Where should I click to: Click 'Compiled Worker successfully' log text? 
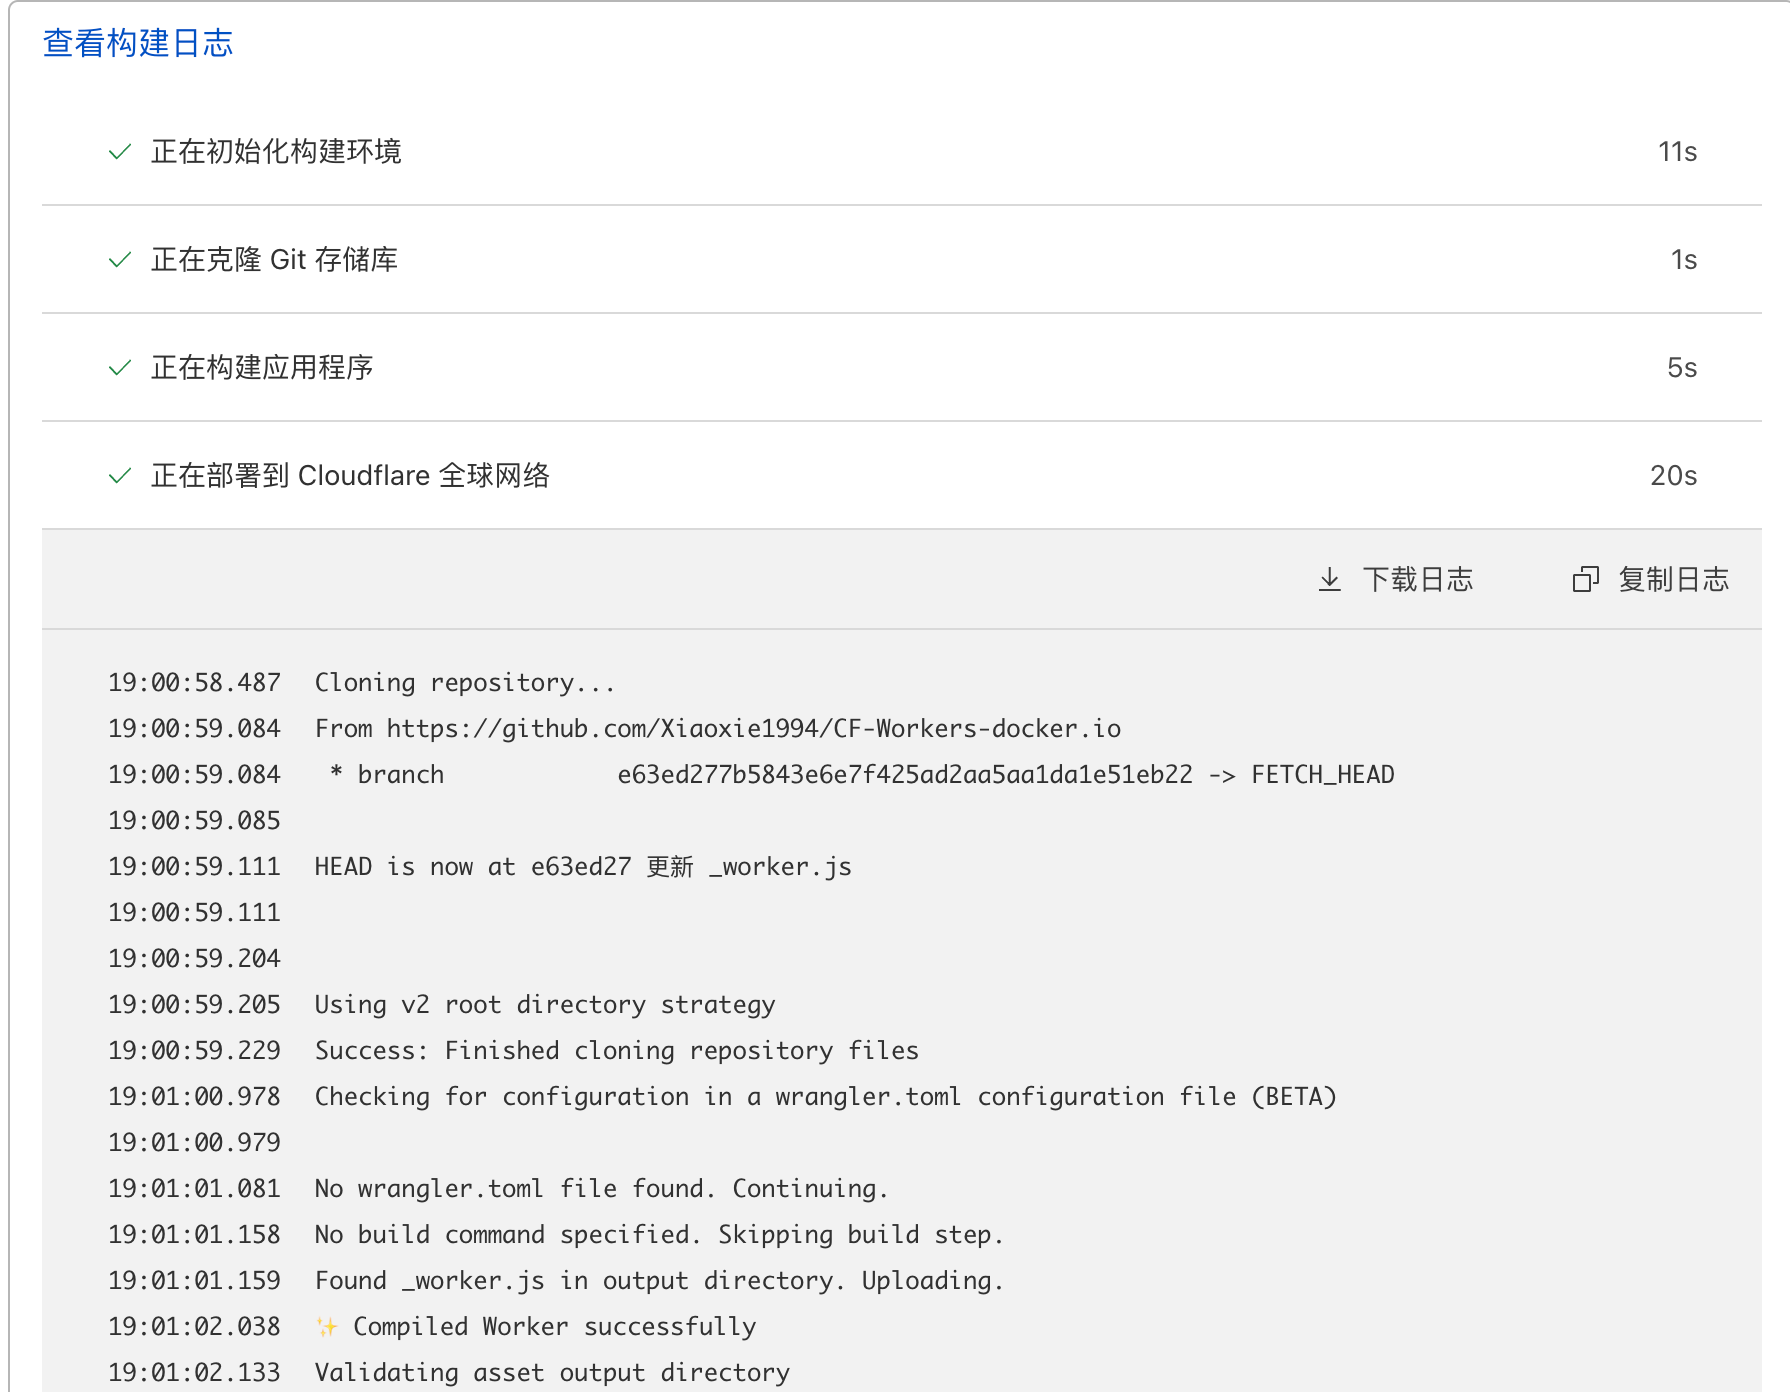click(x=555, y=1327)
